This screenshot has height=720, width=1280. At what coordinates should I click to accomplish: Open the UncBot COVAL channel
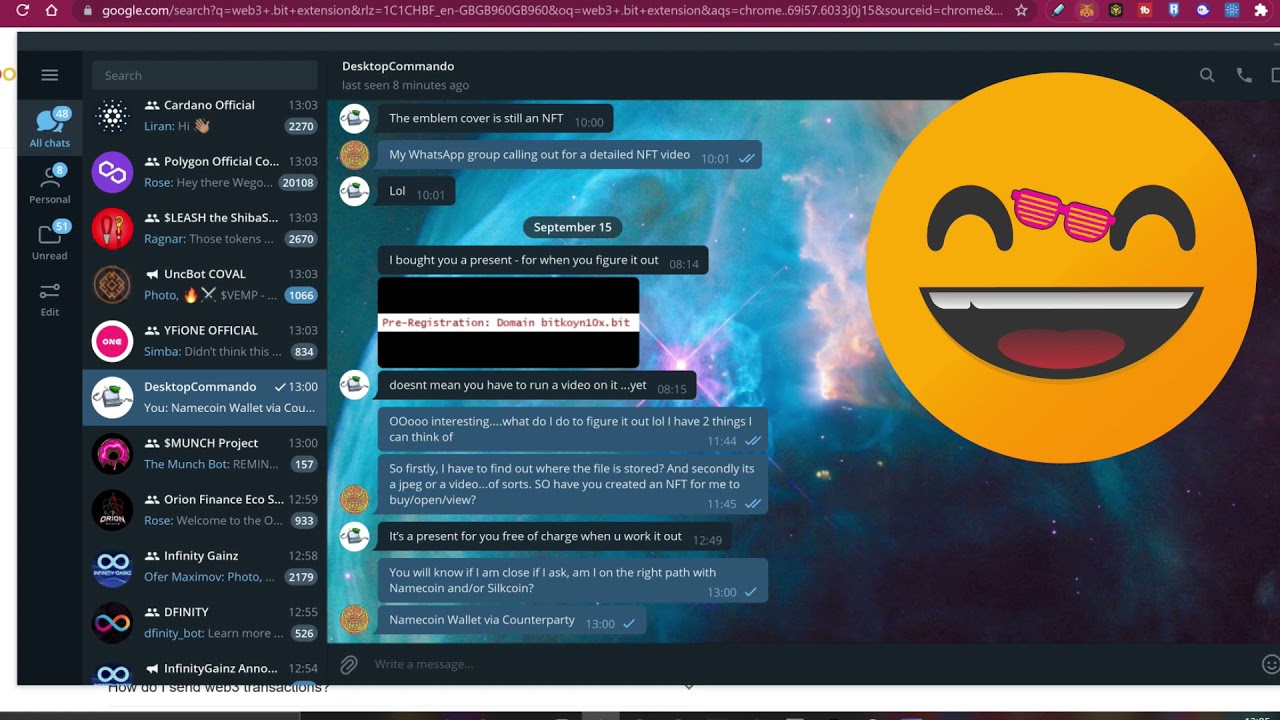tap(205, 285)
